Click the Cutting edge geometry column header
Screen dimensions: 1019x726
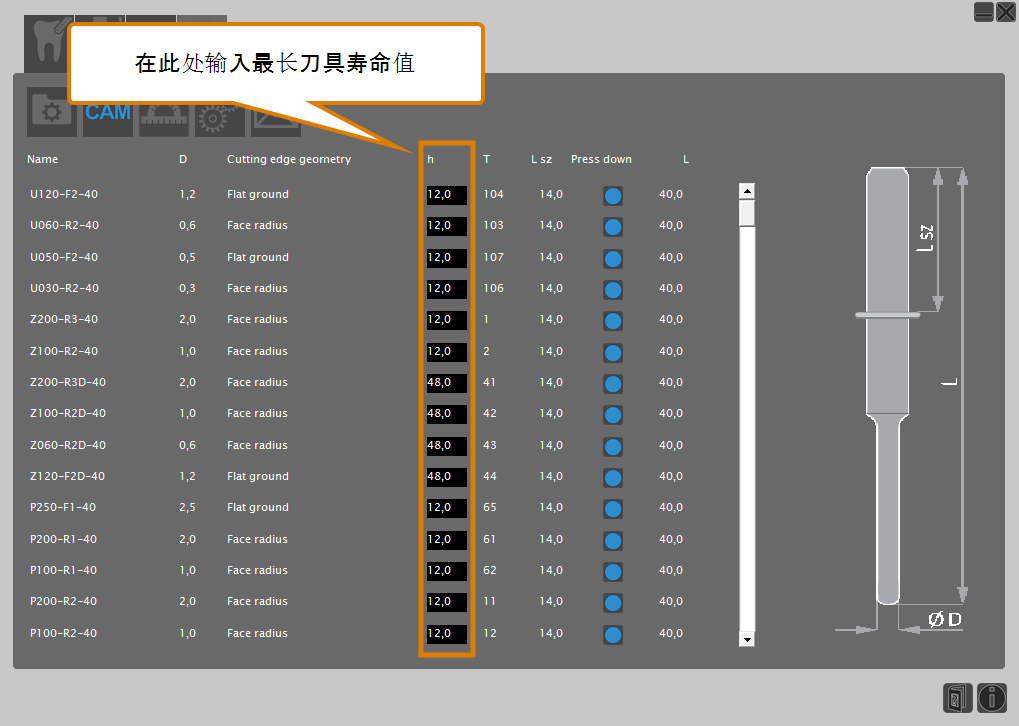click(x=289, y=159)
